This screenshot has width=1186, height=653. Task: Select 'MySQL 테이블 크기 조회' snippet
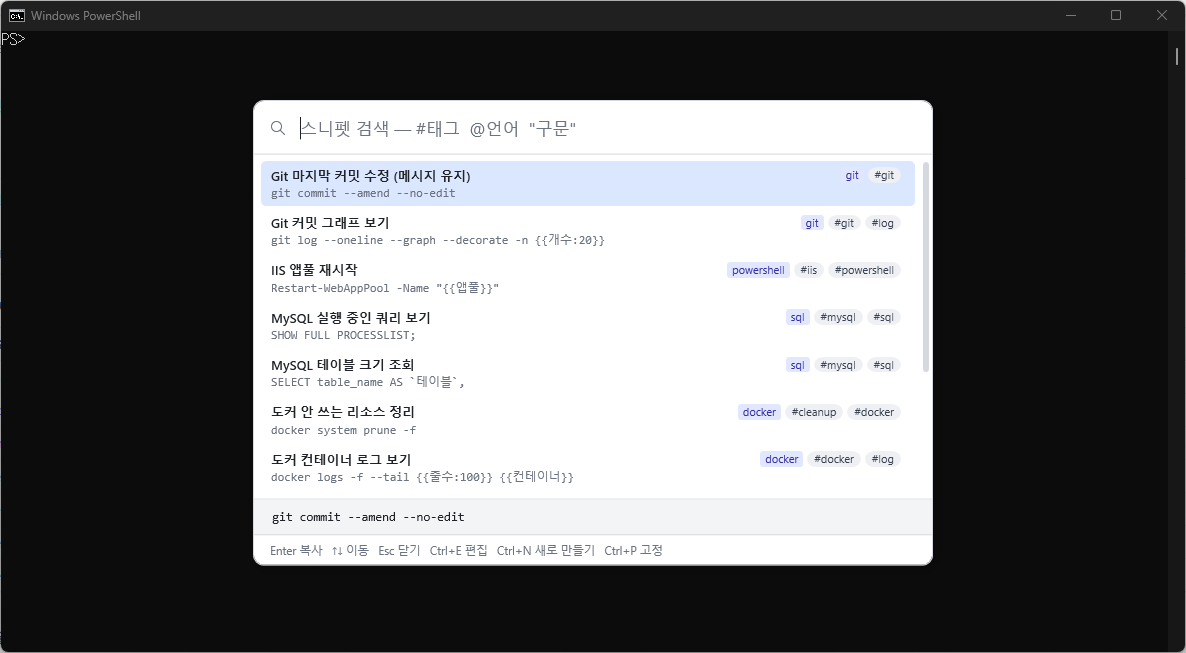(x=588, y=372)
